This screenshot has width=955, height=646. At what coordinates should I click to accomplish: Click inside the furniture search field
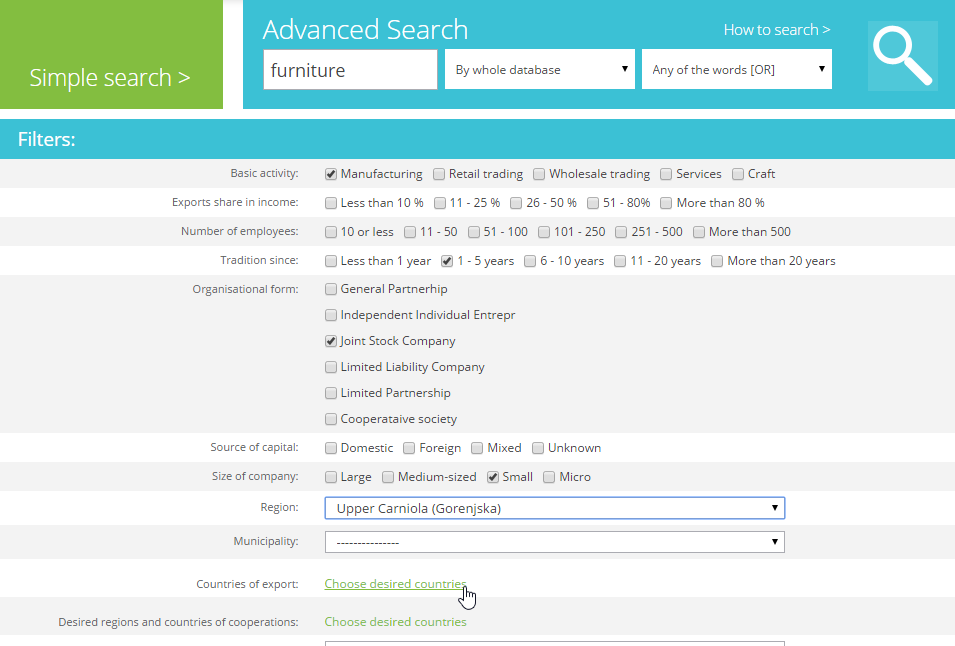click(x=350, y=69)
